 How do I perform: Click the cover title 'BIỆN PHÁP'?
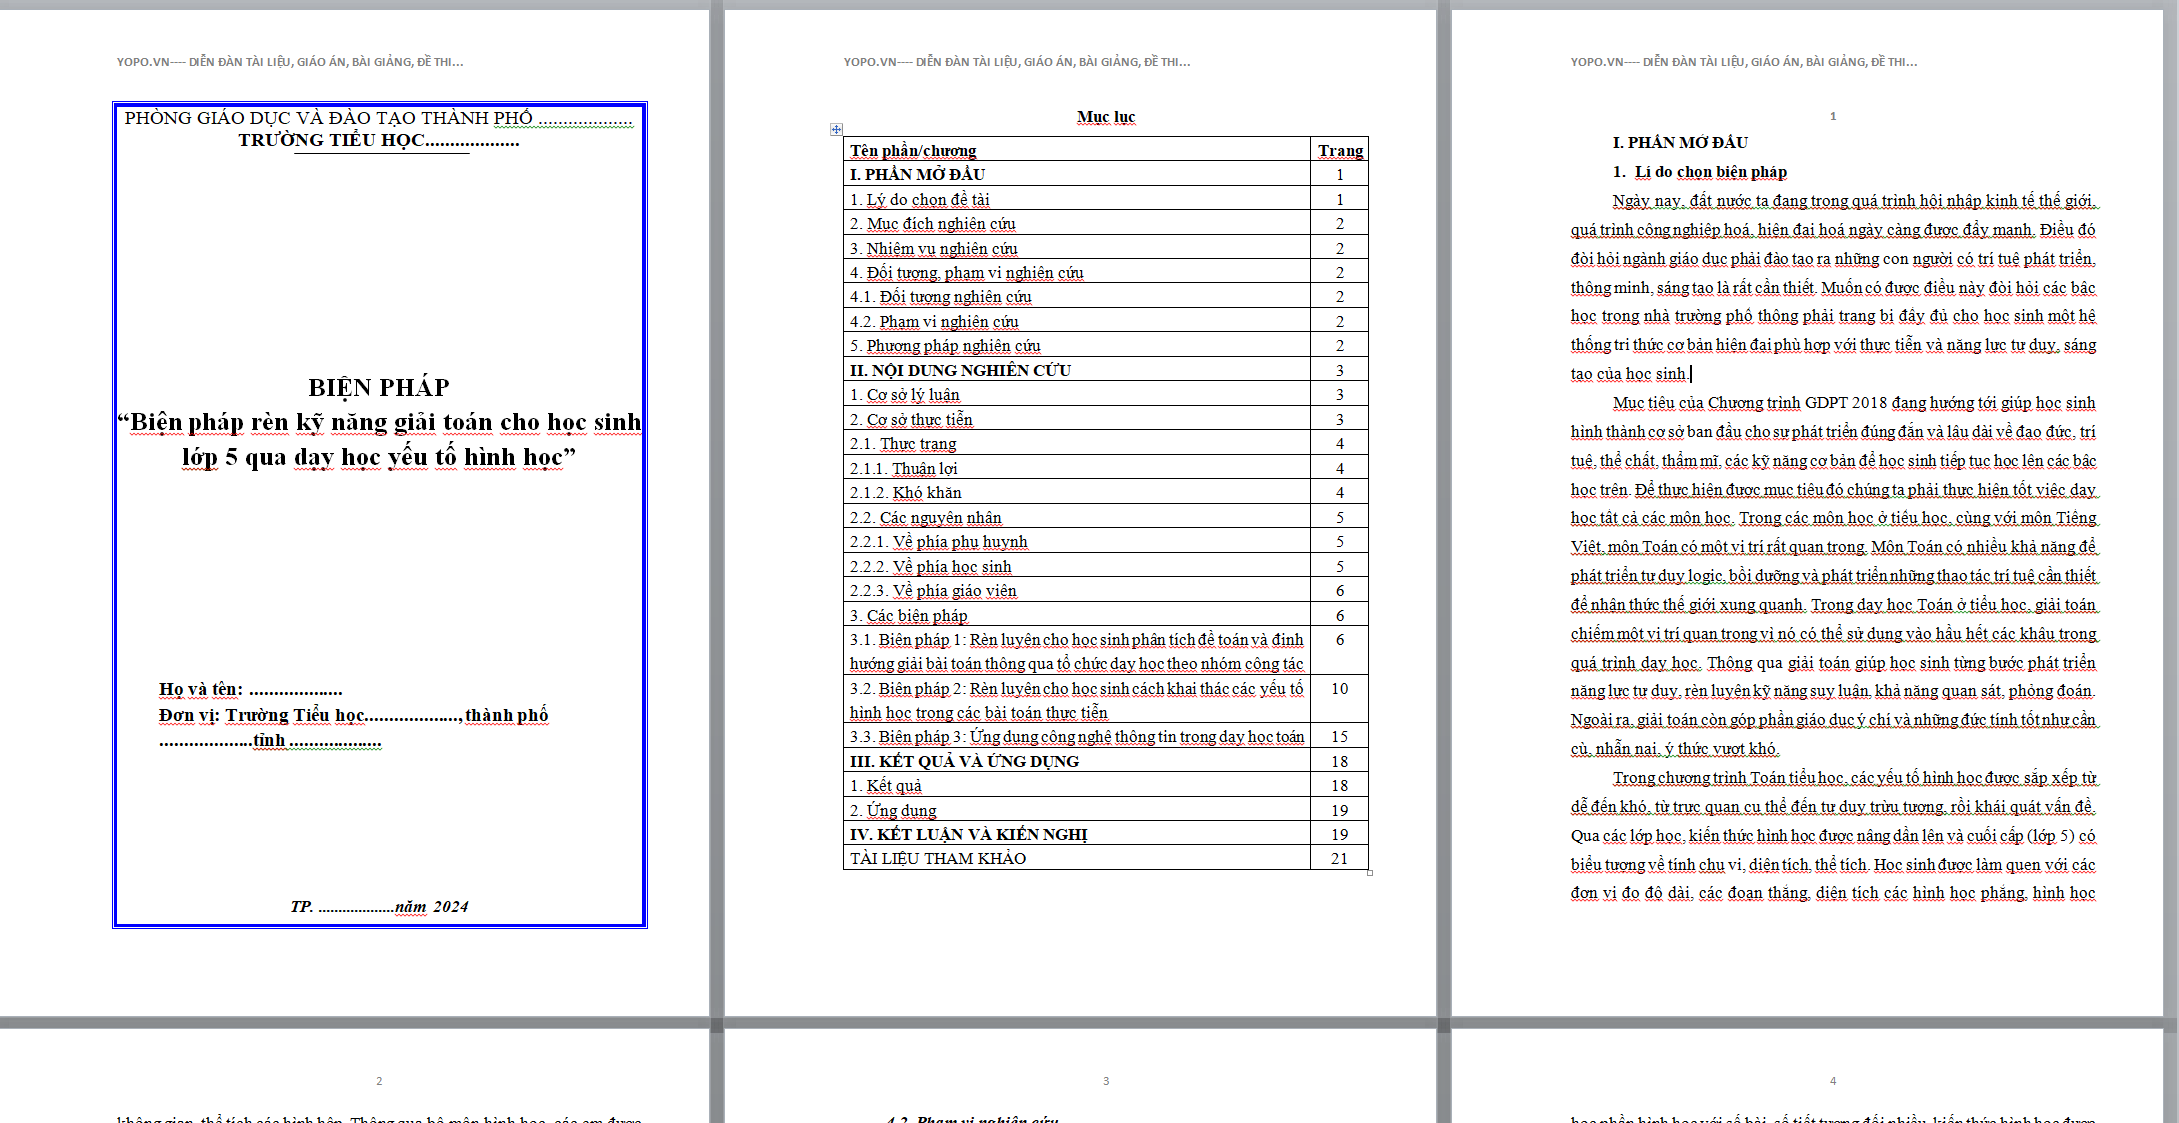[379, 387]
